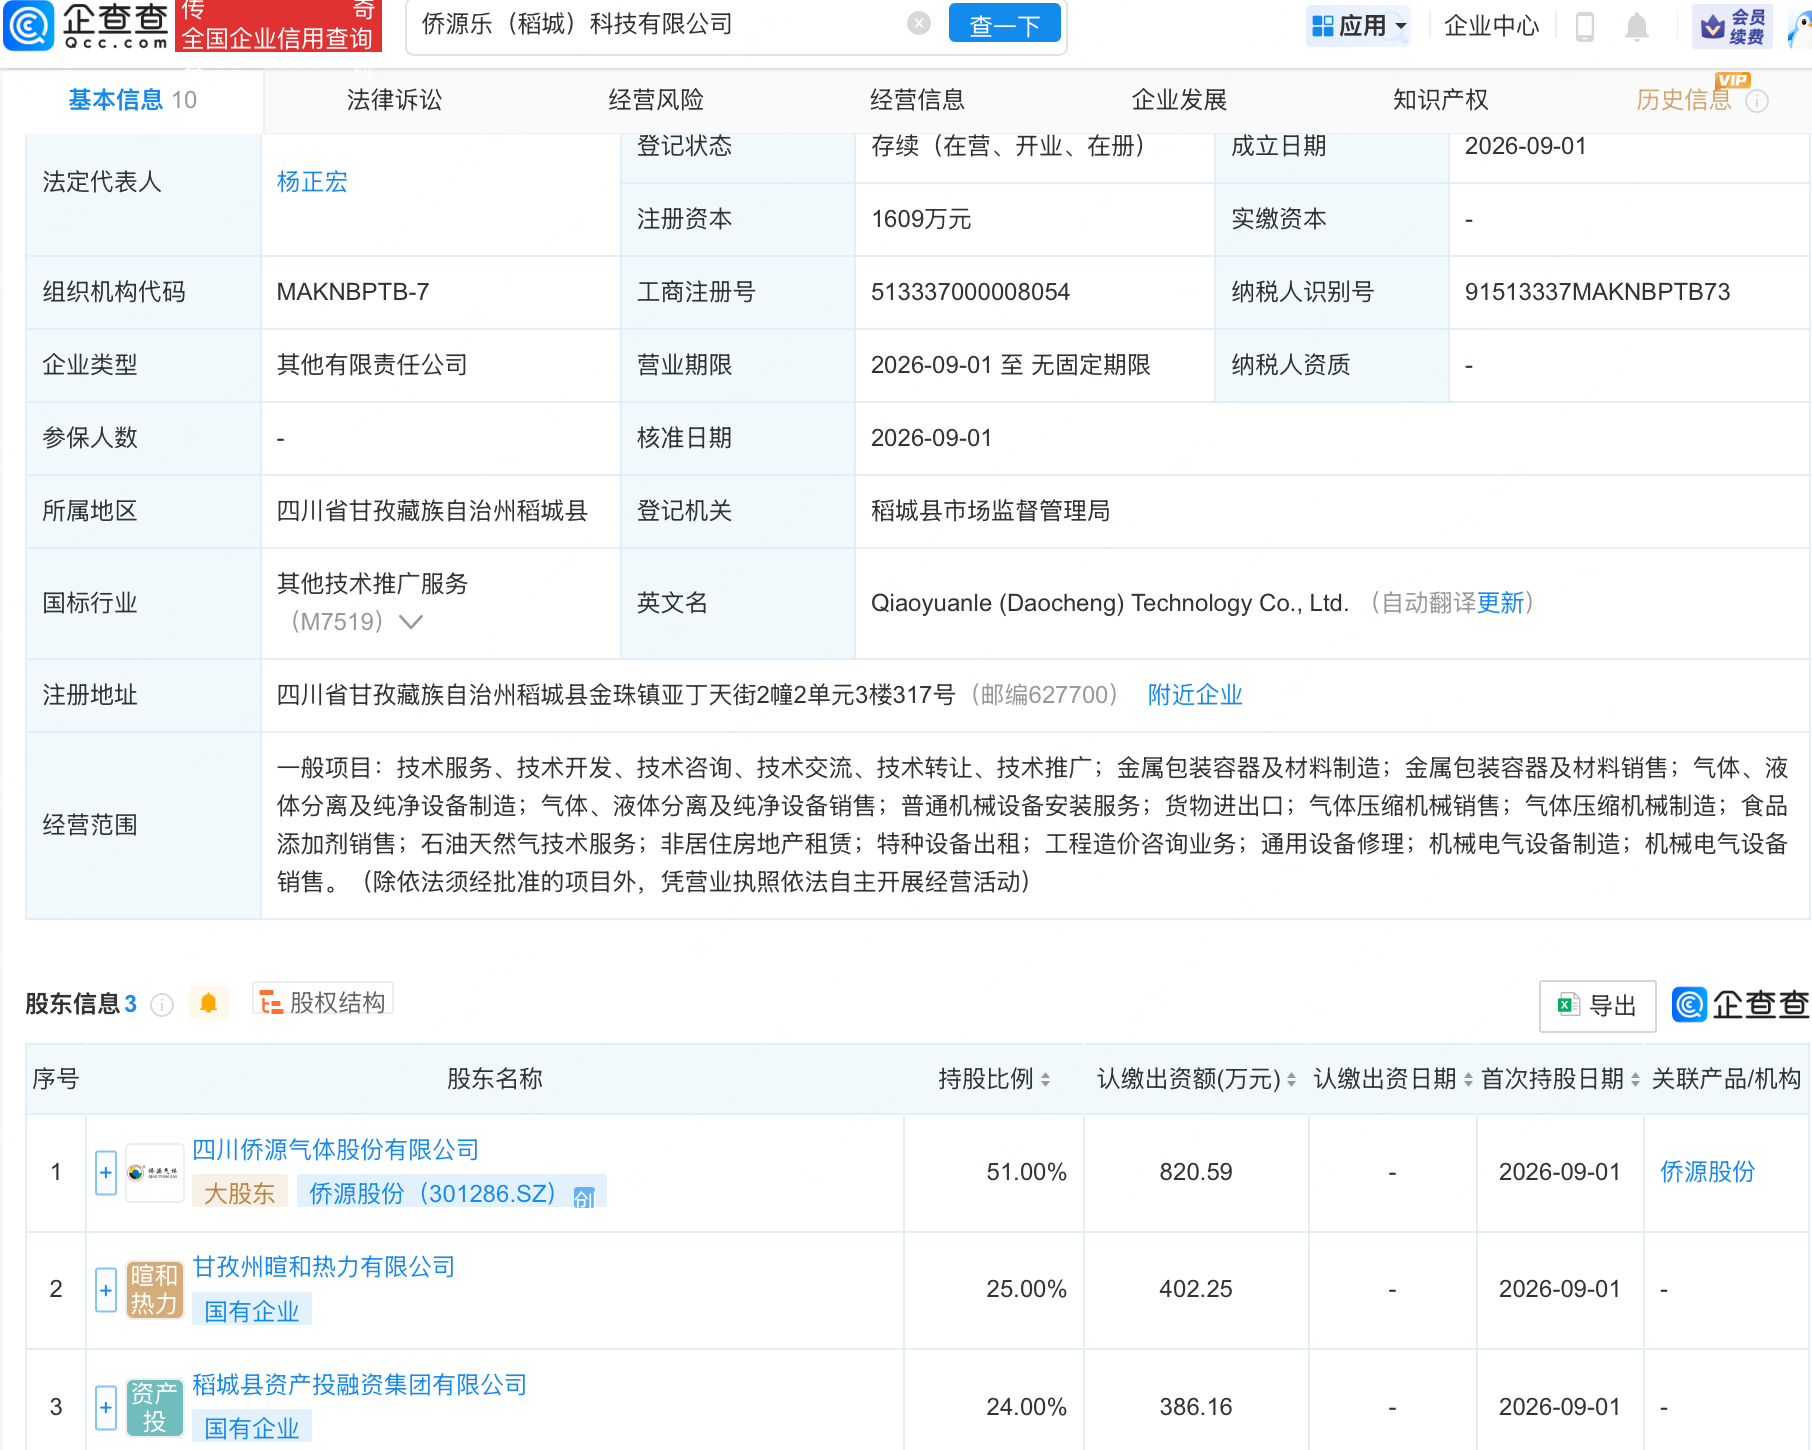
Task: Open the 应用 dropdown menu
Action: pyautogui.click(x=1358, y=26)
